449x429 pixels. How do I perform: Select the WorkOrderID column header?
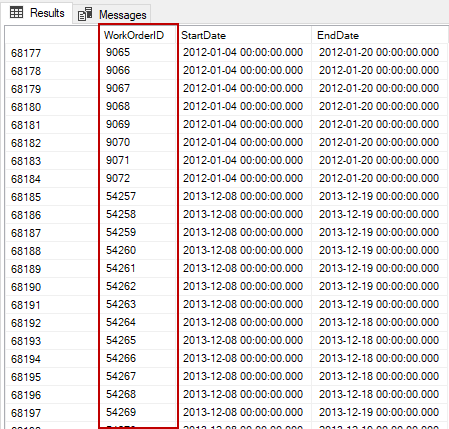137,35
